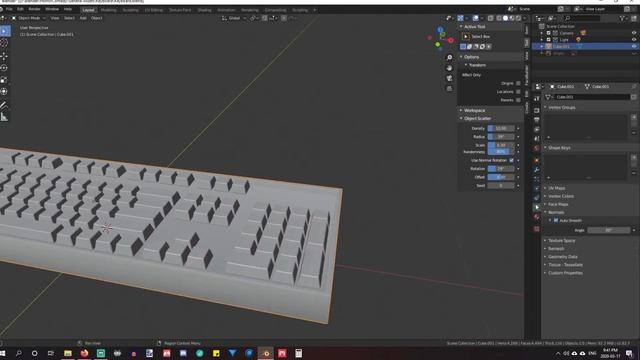Expand the Workspace panel
This screenshot has height=360, width=640.
pos(474,110)
